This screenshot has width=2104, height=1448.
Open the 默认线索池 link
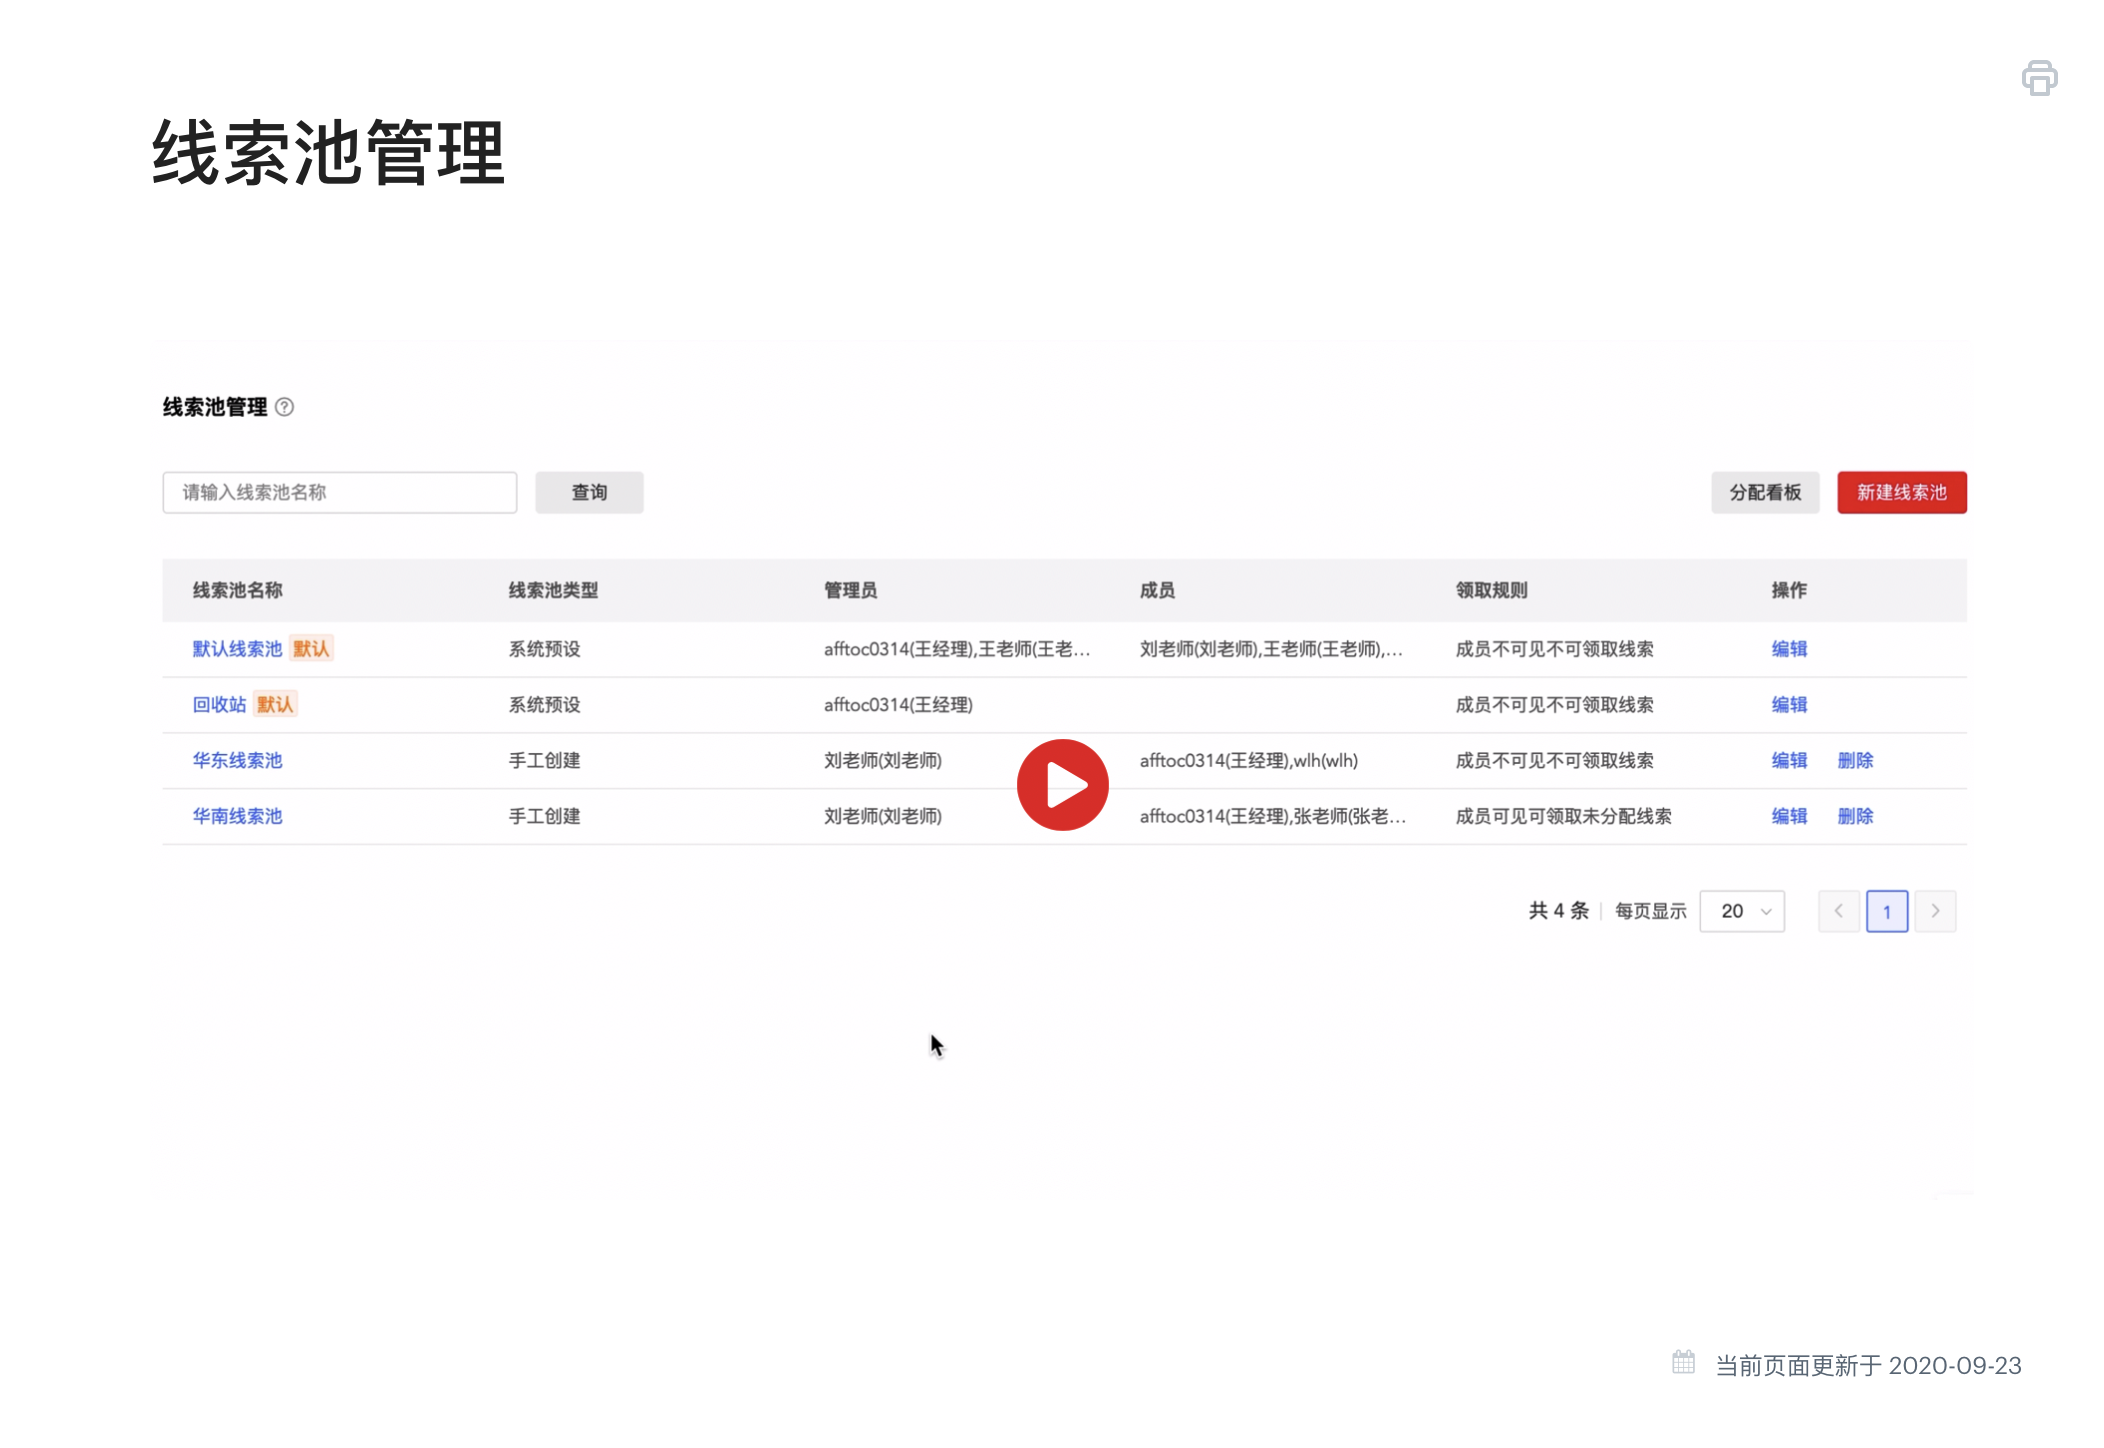(237, 649)
